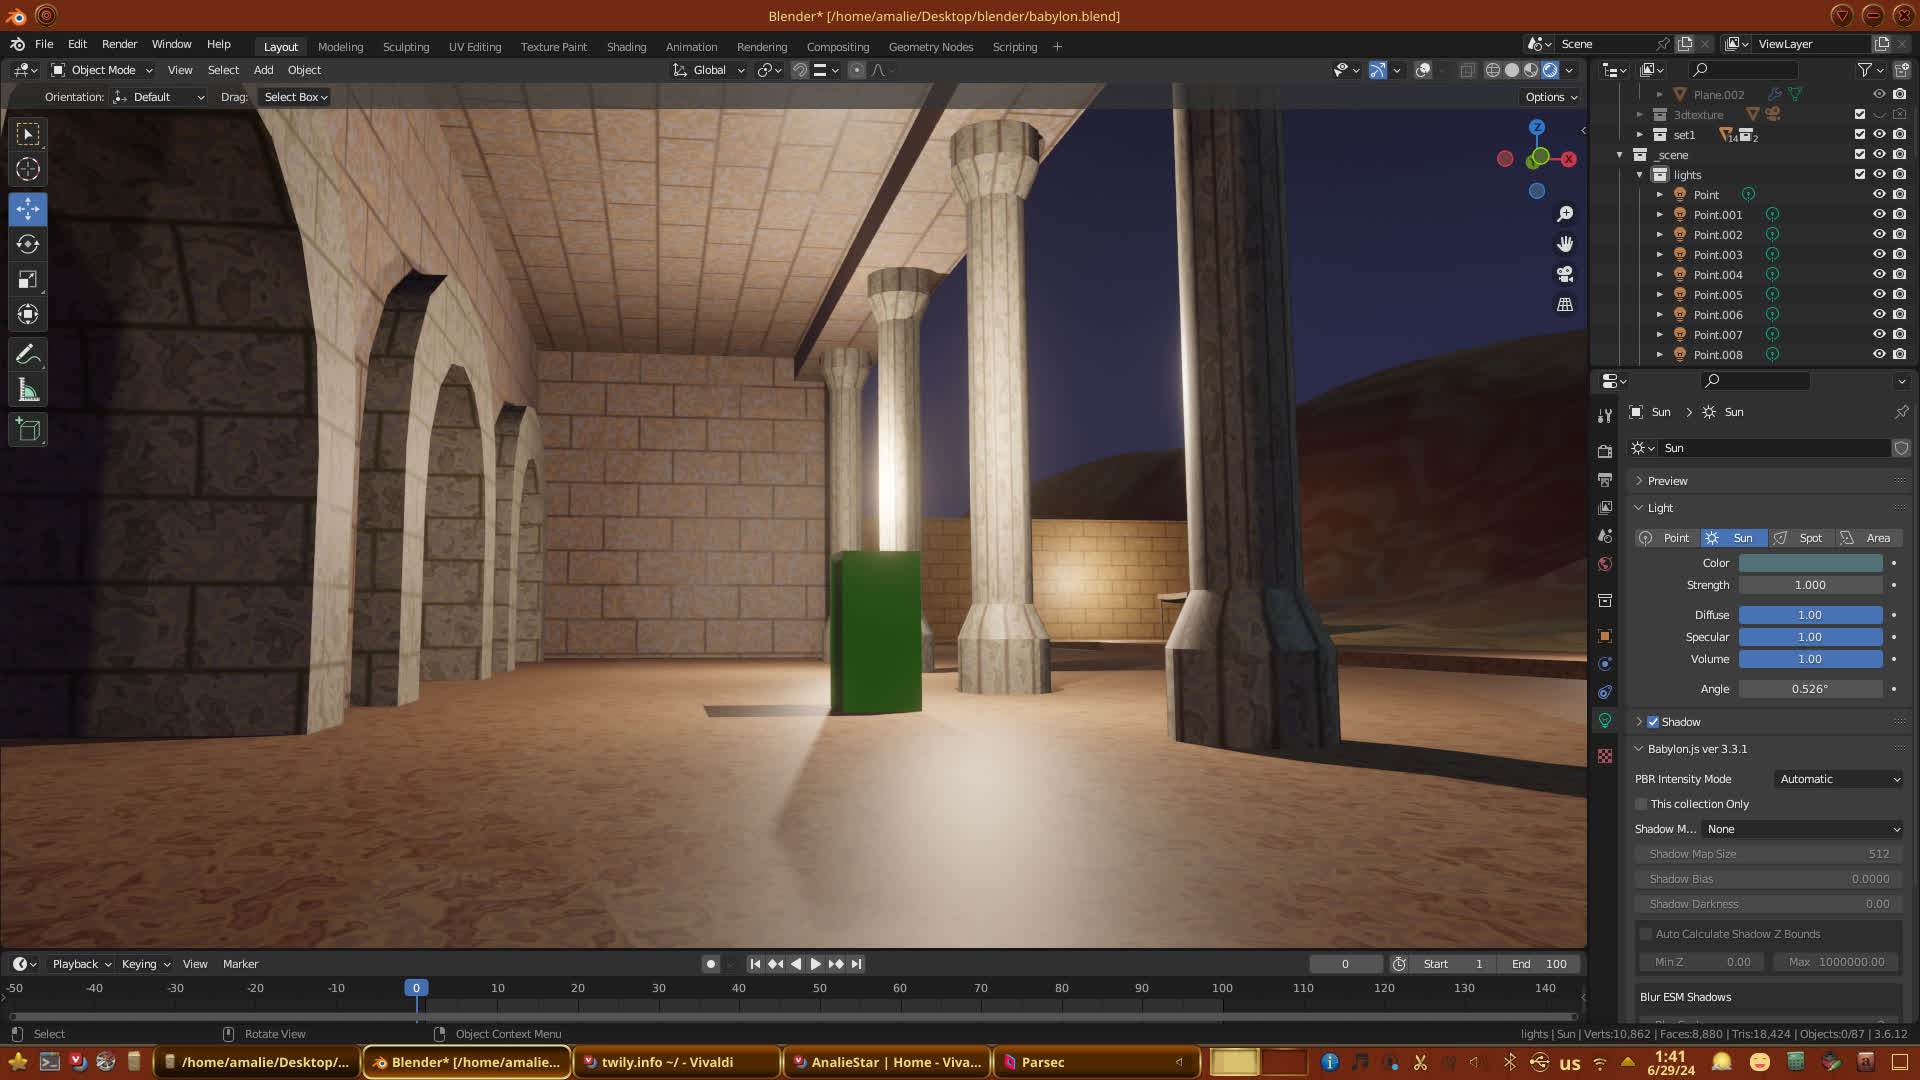Open PBR Intensity Mode dropdown

click(1838, 779)
